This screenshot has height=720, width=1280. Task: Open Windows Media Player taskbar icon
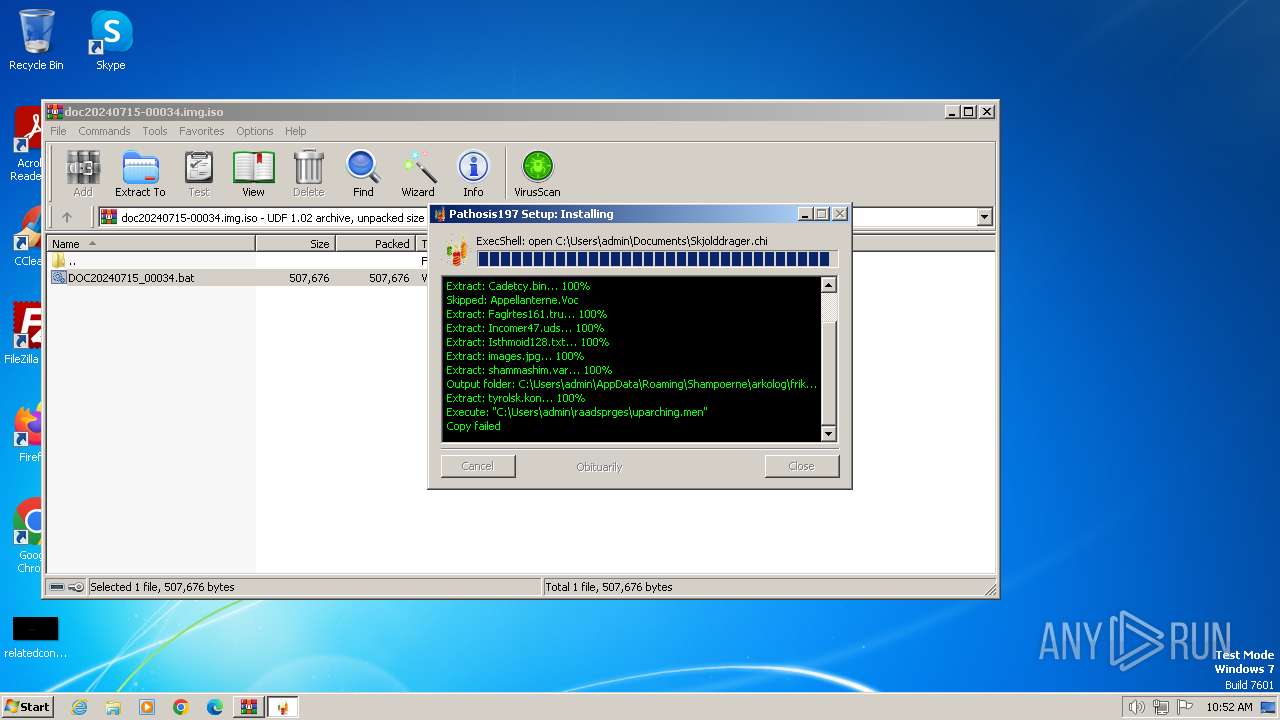click(x=147, y=707)
